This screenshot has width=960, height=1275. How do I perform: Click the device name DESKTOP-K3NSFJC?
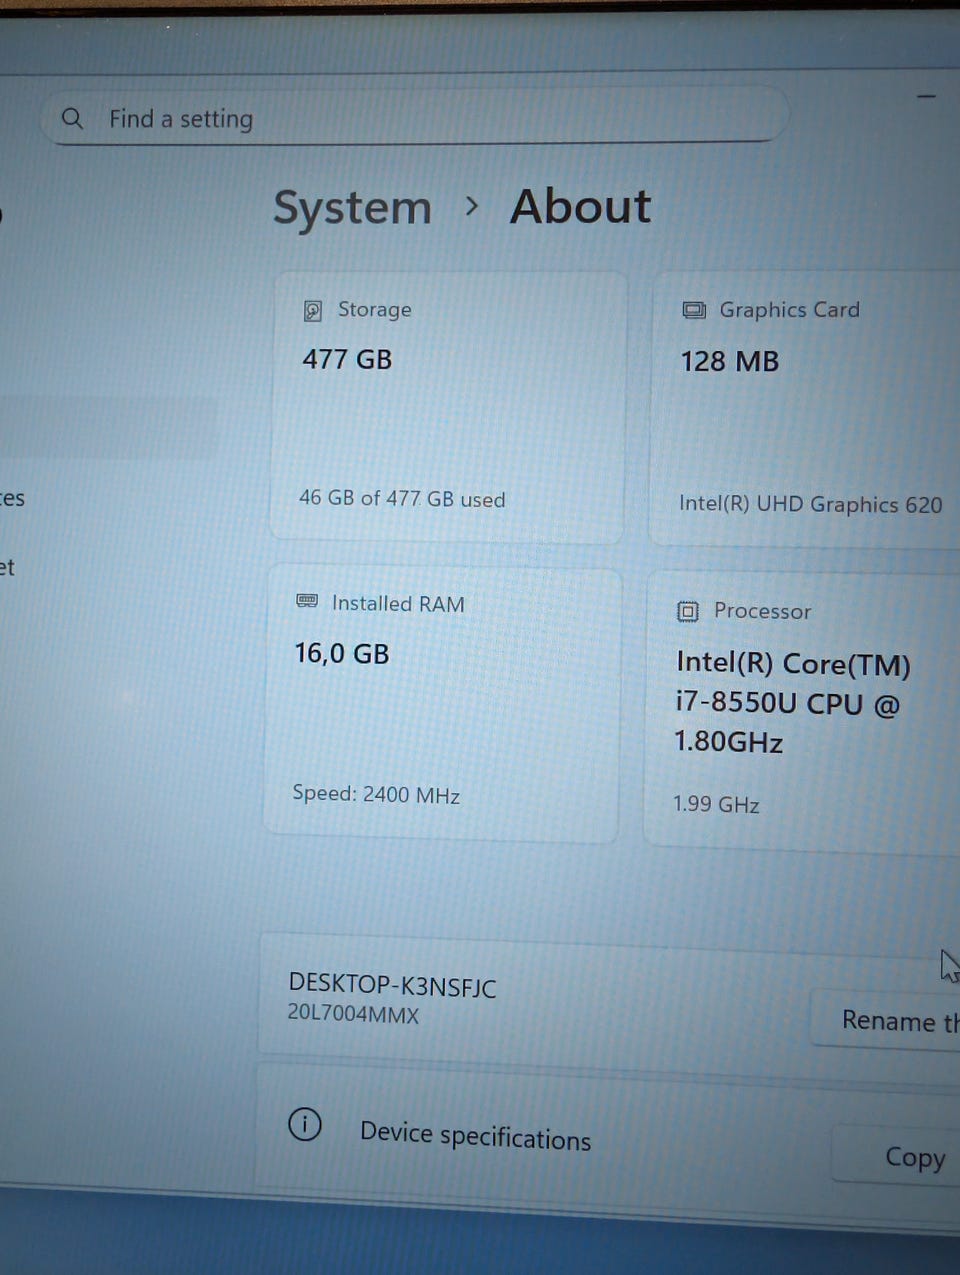(392, 986)
